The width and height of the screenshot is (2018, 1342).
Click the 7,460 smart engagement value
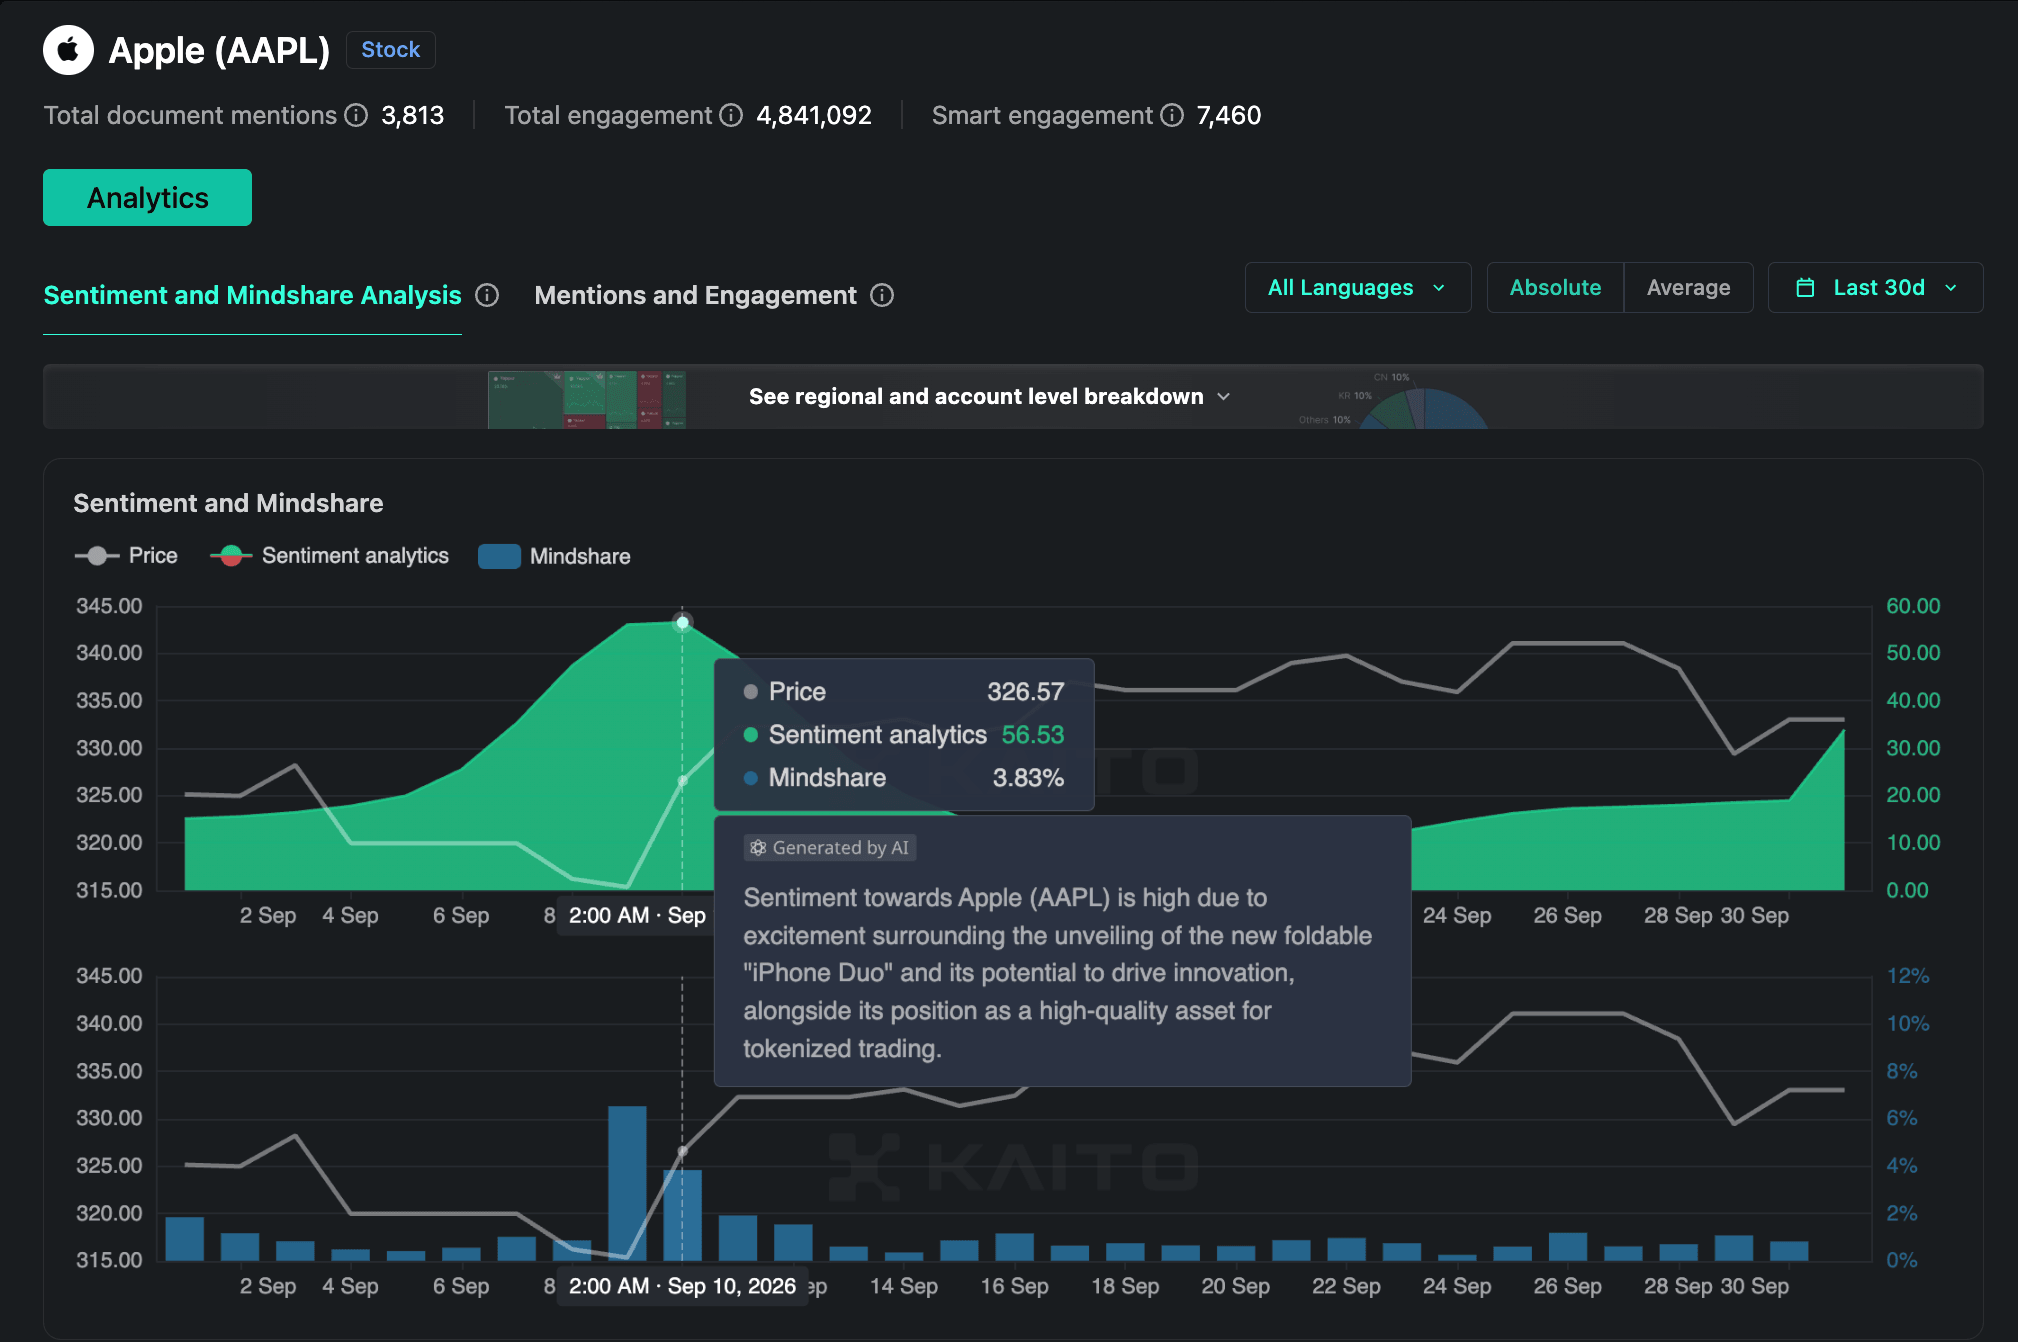click(1228, 116)
